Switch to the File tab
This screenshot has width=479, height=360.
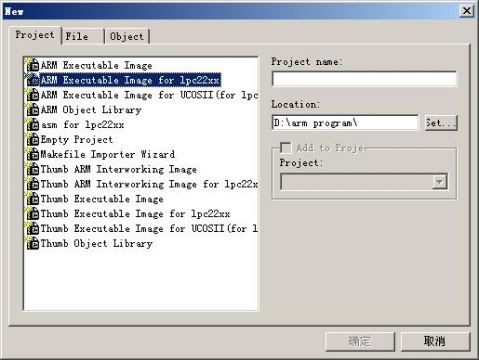[83, 36]
